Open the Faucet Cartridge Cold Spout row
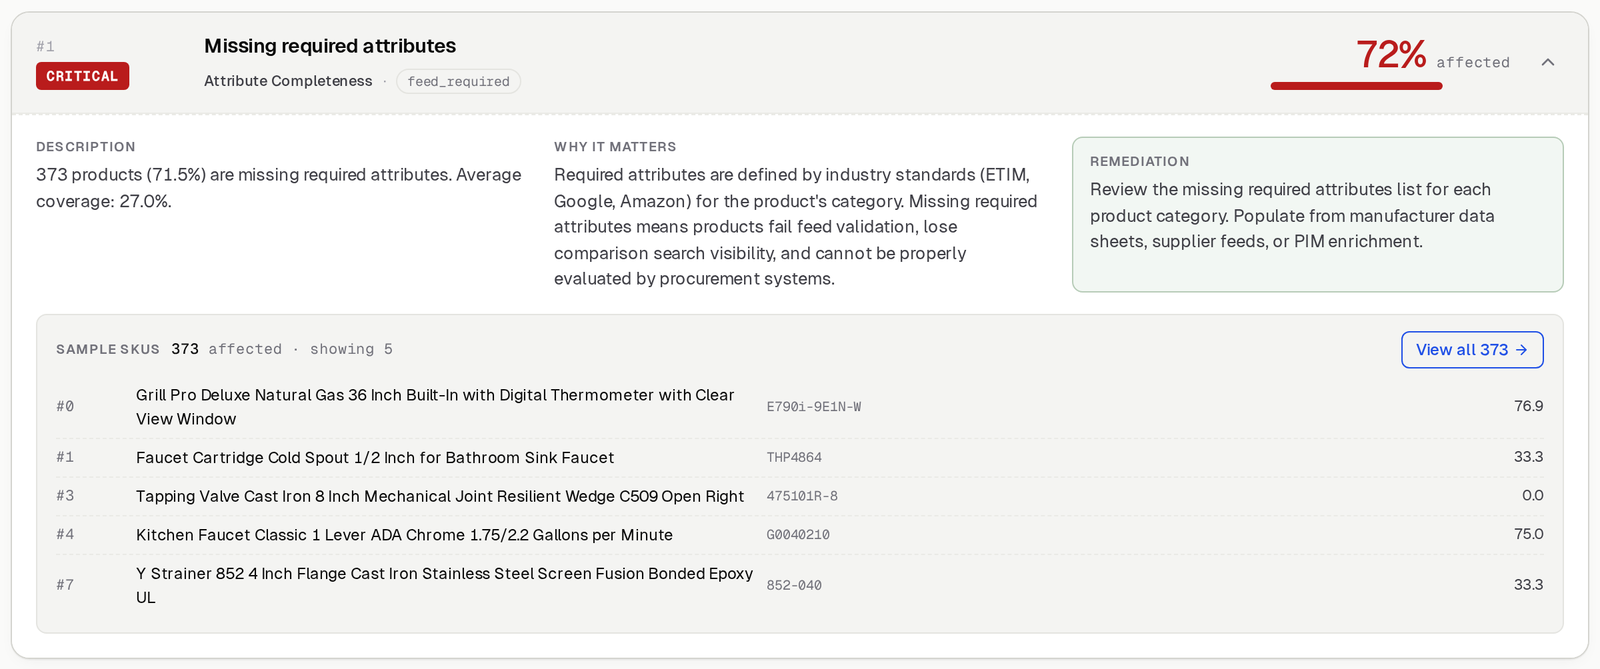 (x=799, y=457)
